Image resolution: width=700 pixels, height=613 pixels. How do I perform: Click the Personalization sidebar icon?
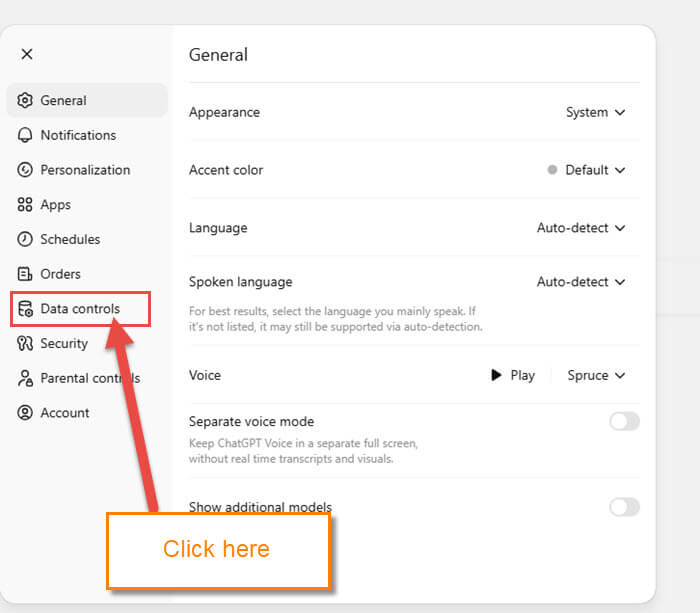(x=25, y=170)
